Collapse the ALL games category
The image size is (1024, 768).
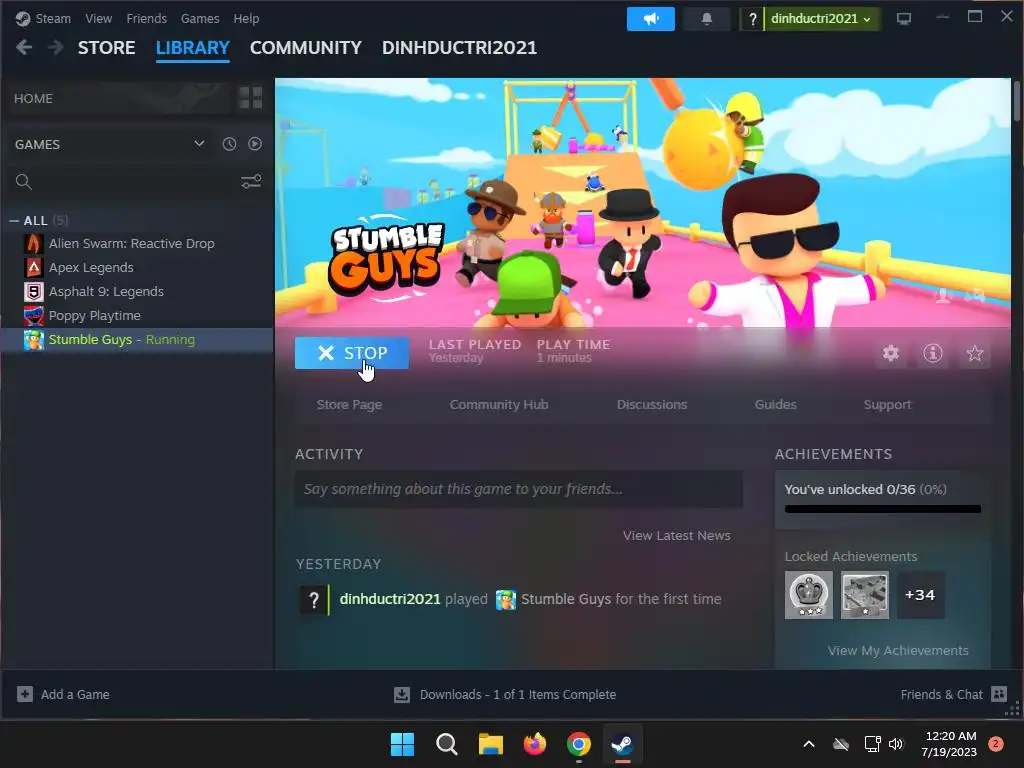pyautogui.click(x=14, y=221)
